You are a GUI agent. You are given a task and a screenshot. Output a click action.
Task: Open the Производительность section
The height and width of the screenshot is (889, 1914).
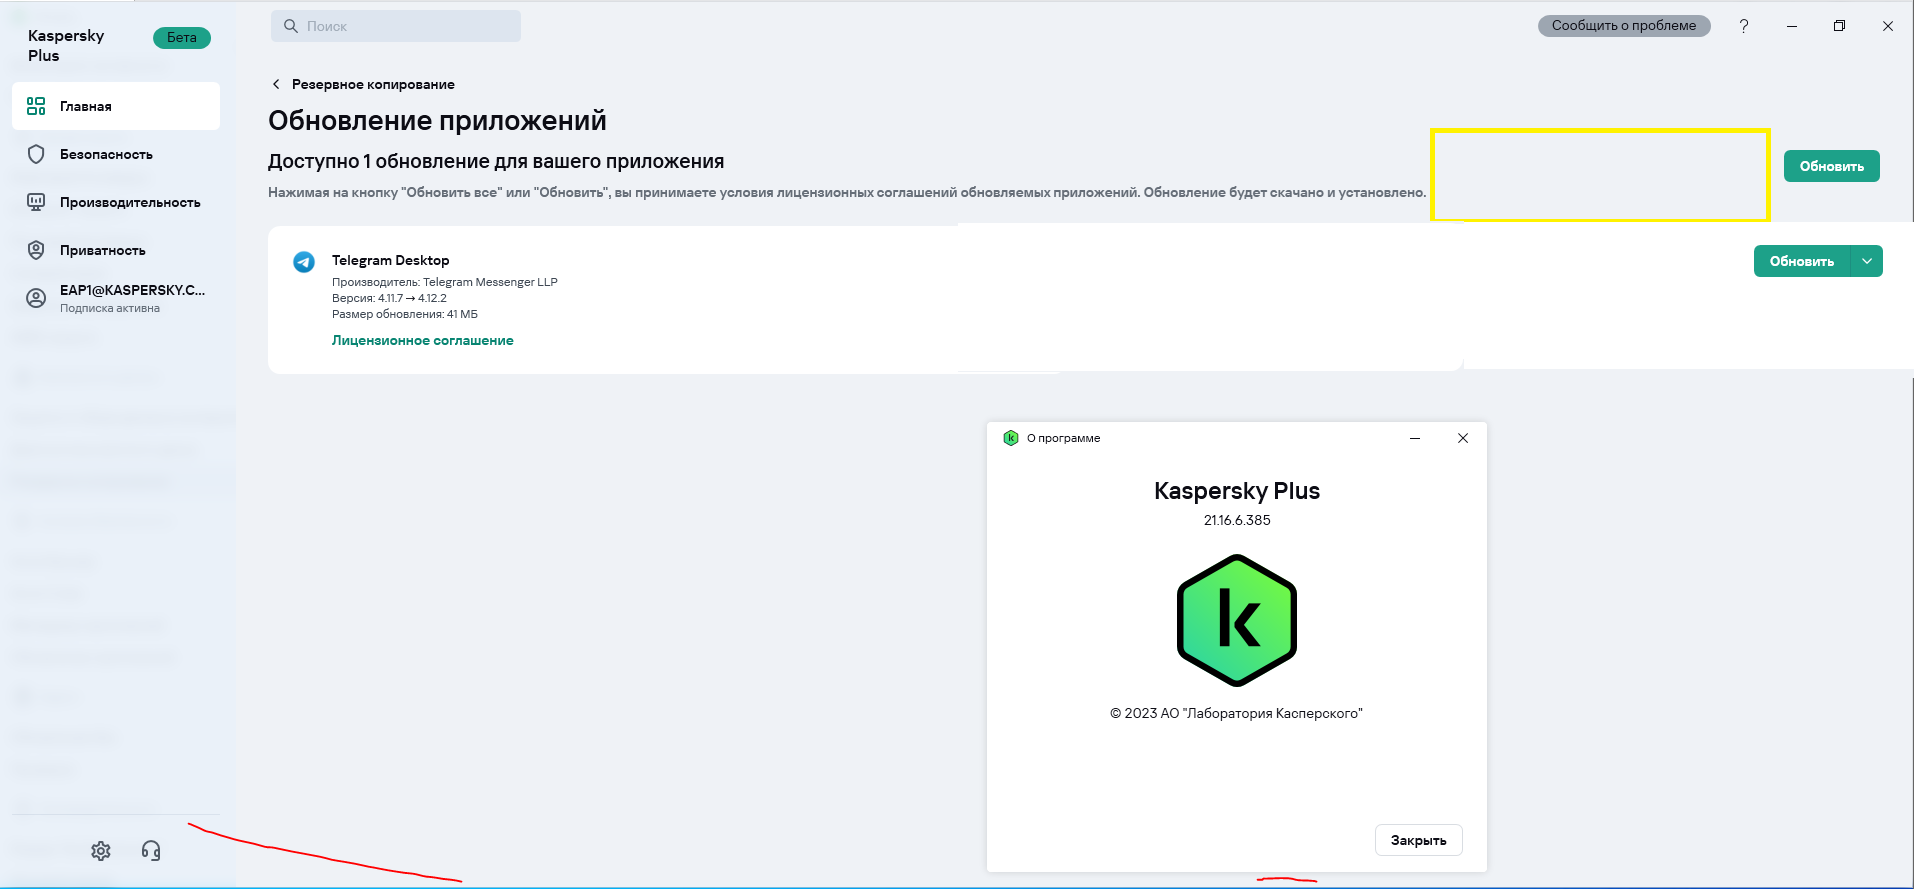(116, 202)
